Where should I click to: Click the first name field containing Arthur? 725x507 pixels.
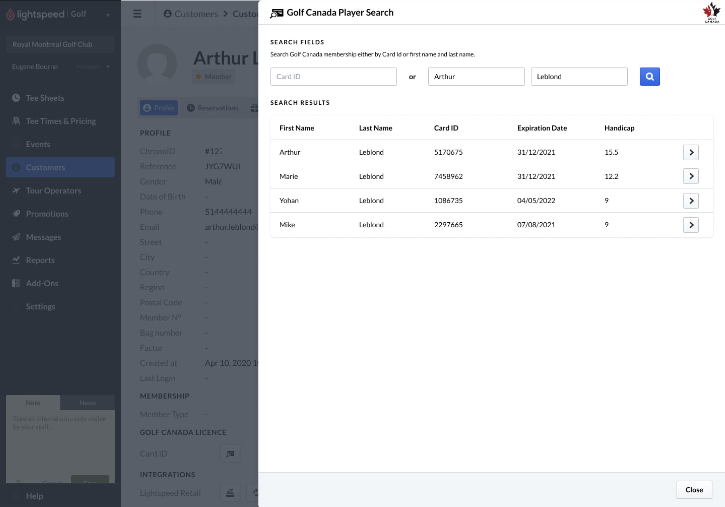(476, 76)
